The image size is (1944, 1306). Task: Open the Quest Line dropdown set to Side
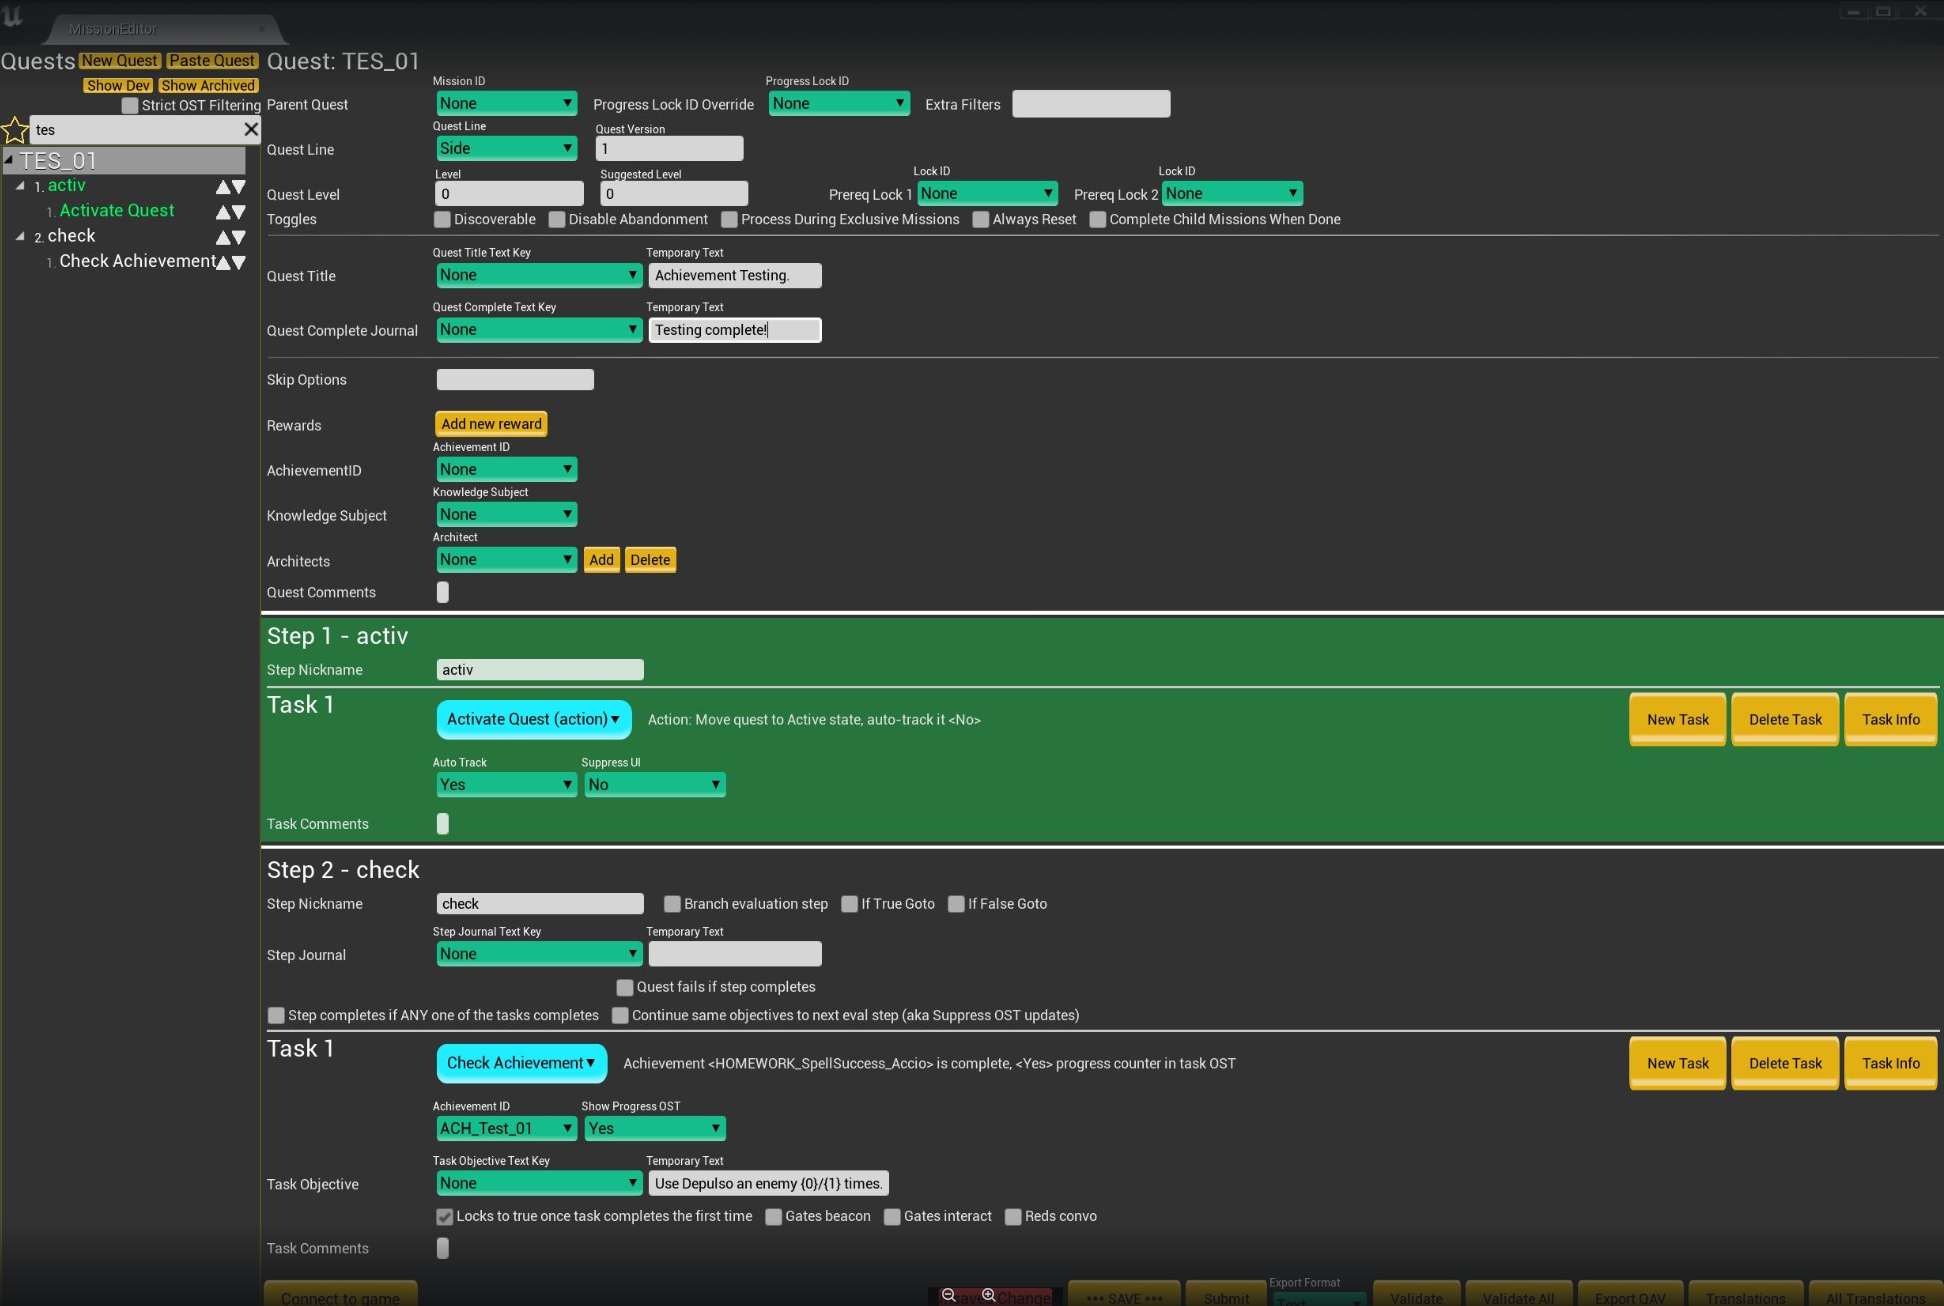(x=506, y=149)
